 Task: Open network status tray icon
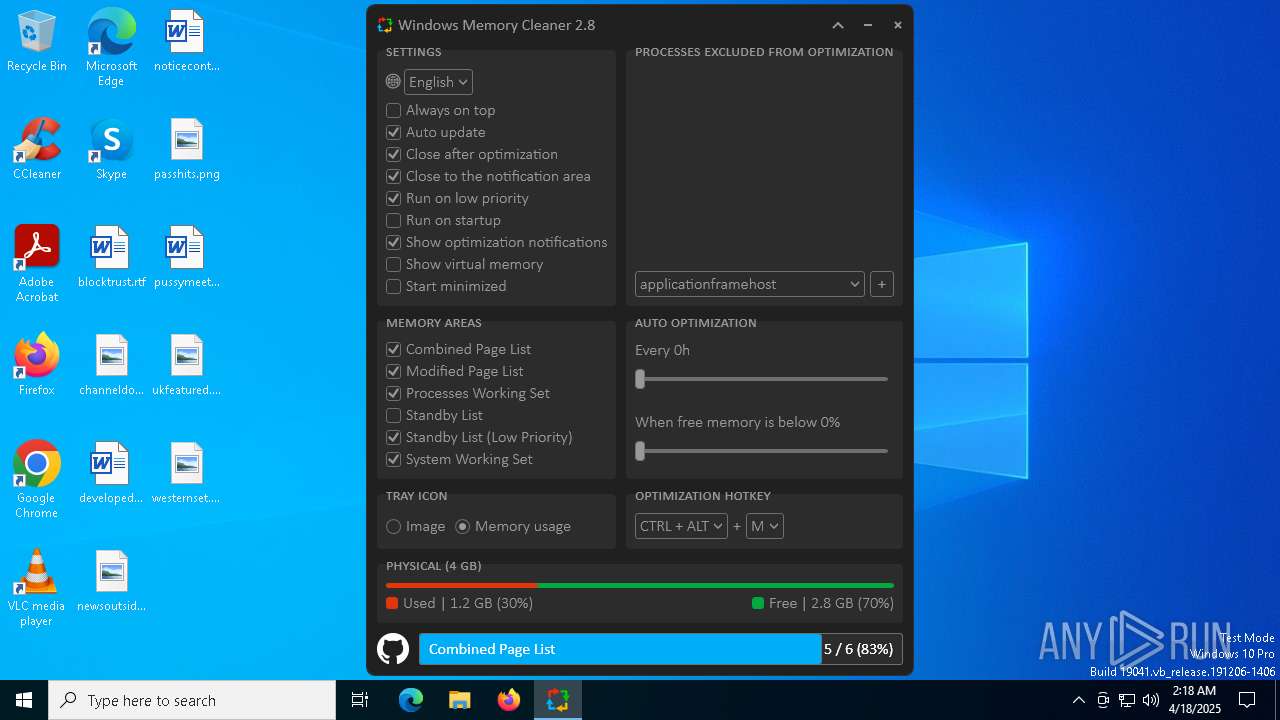(x=1127, y=700)
